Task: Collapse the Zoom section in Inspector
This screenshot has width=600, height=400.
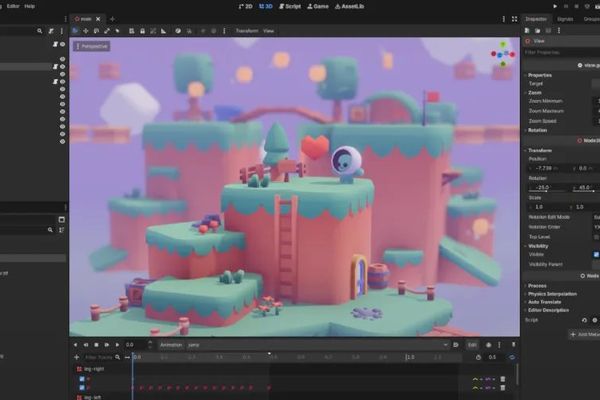Action: tap(535, 93)
